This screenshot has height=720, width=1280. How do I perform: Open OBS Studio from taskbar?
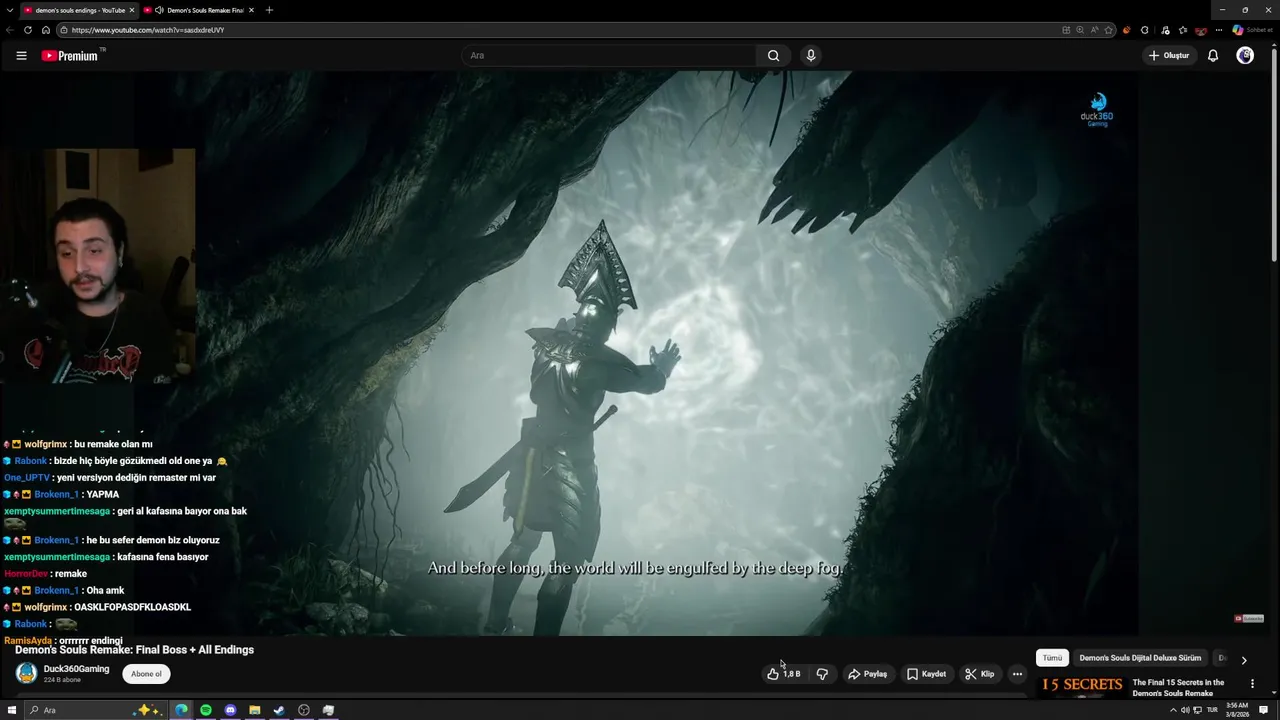point(304,710)
